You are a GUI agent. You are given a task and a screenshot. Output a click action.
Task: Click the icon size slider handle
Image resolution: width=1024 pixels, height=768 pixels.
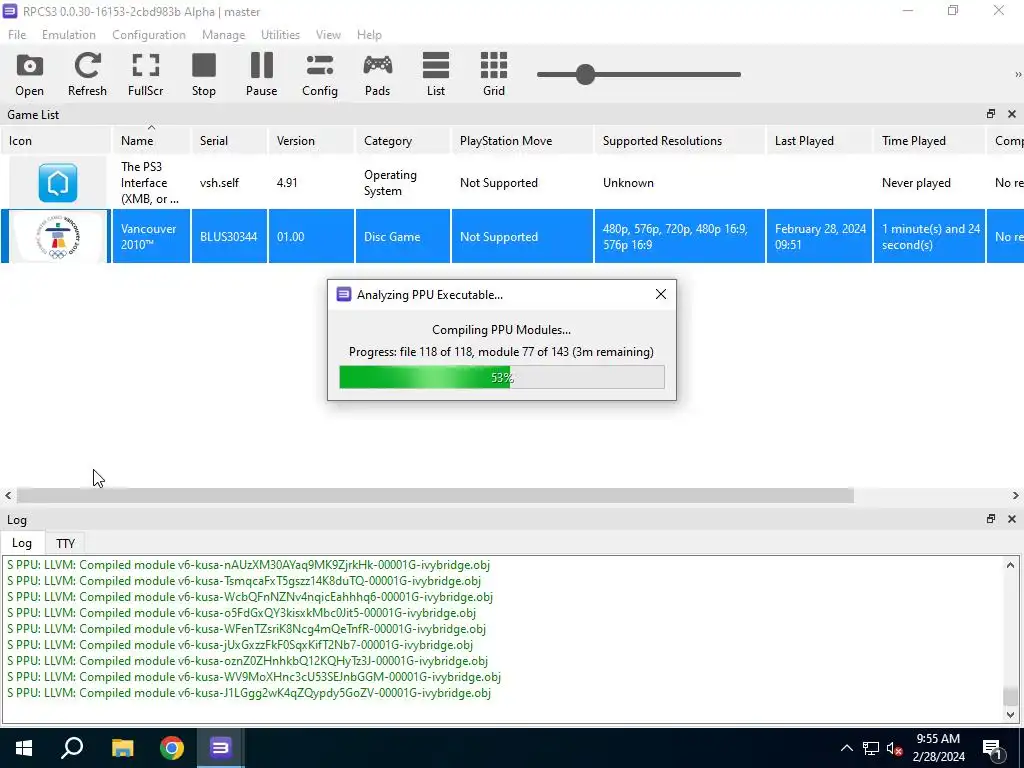click(585, 74)
